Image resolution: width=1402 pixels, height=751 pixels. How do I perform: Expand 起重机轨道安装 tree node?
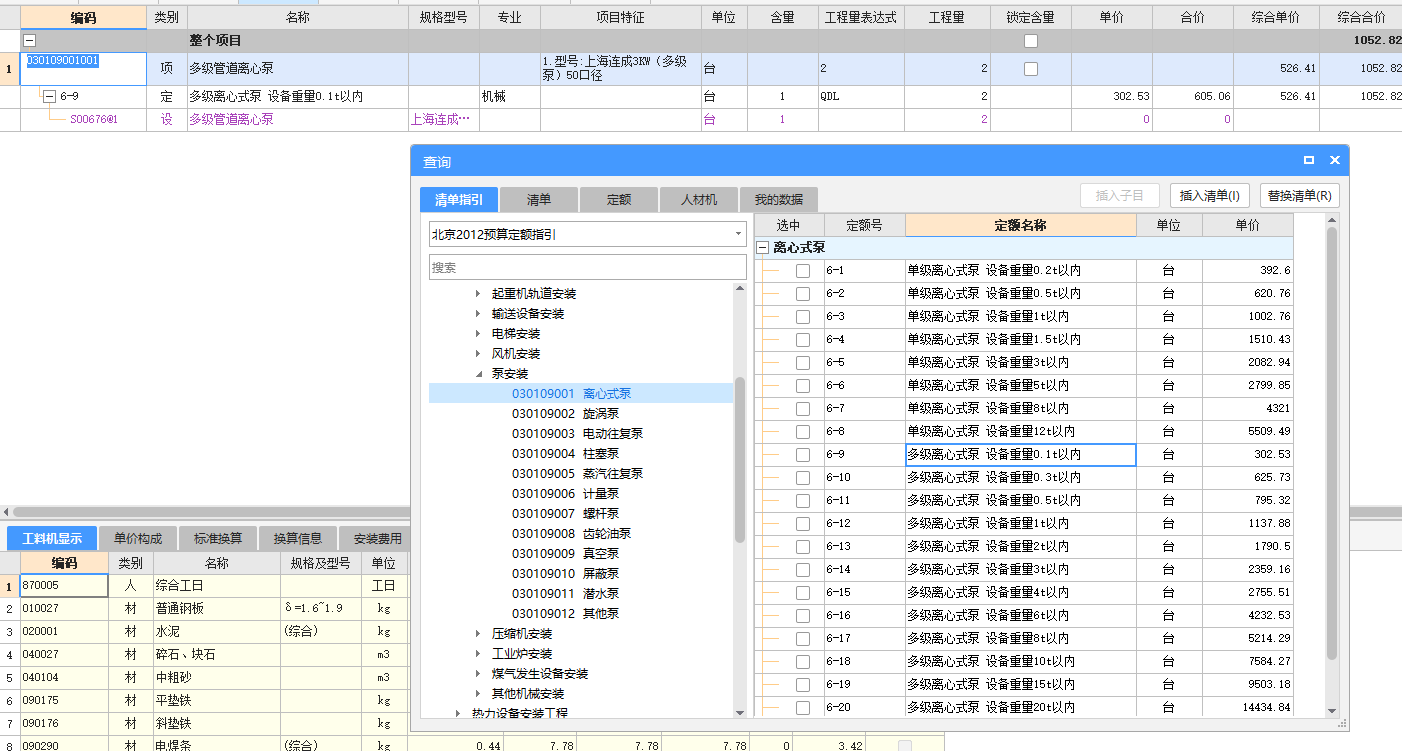(477, 294)
